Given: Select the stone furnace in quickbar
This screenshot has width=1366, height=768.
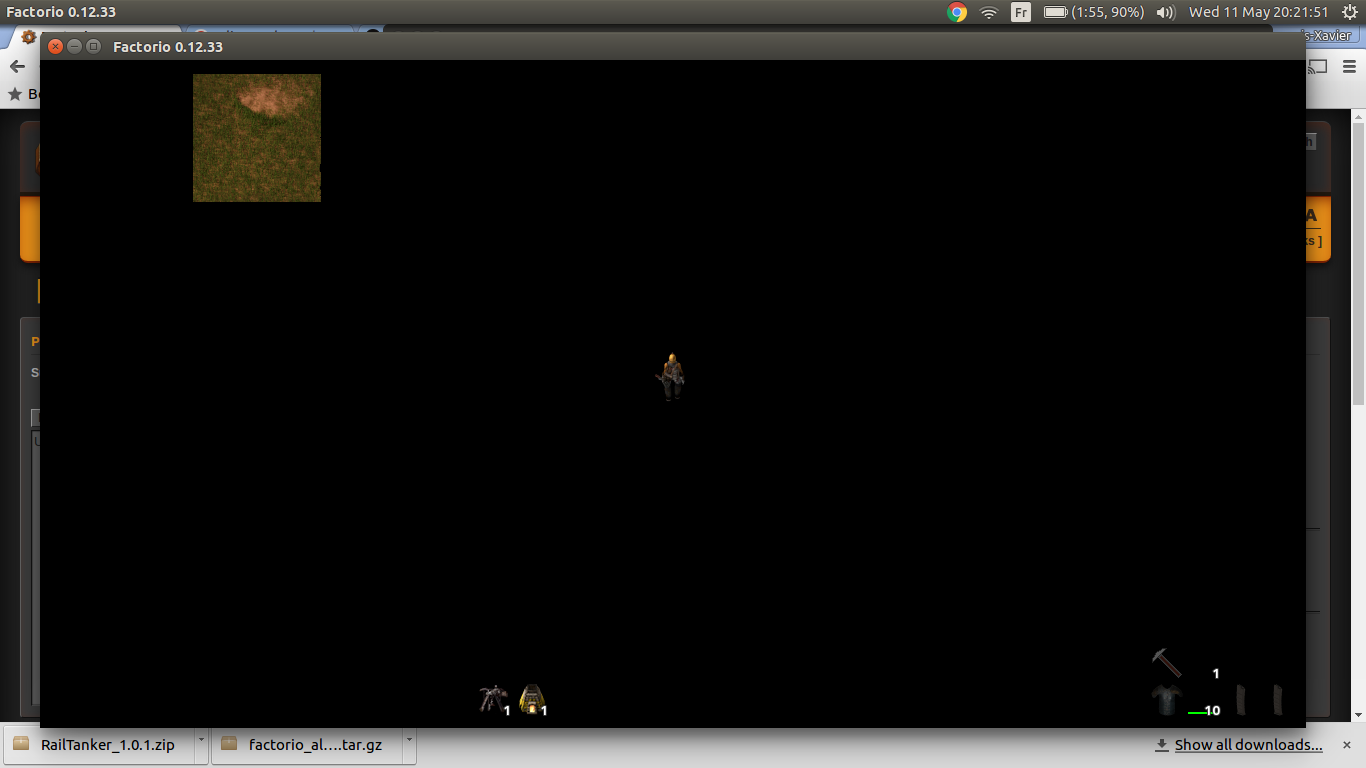Looking at the screenshot, I should click(532, 698).
